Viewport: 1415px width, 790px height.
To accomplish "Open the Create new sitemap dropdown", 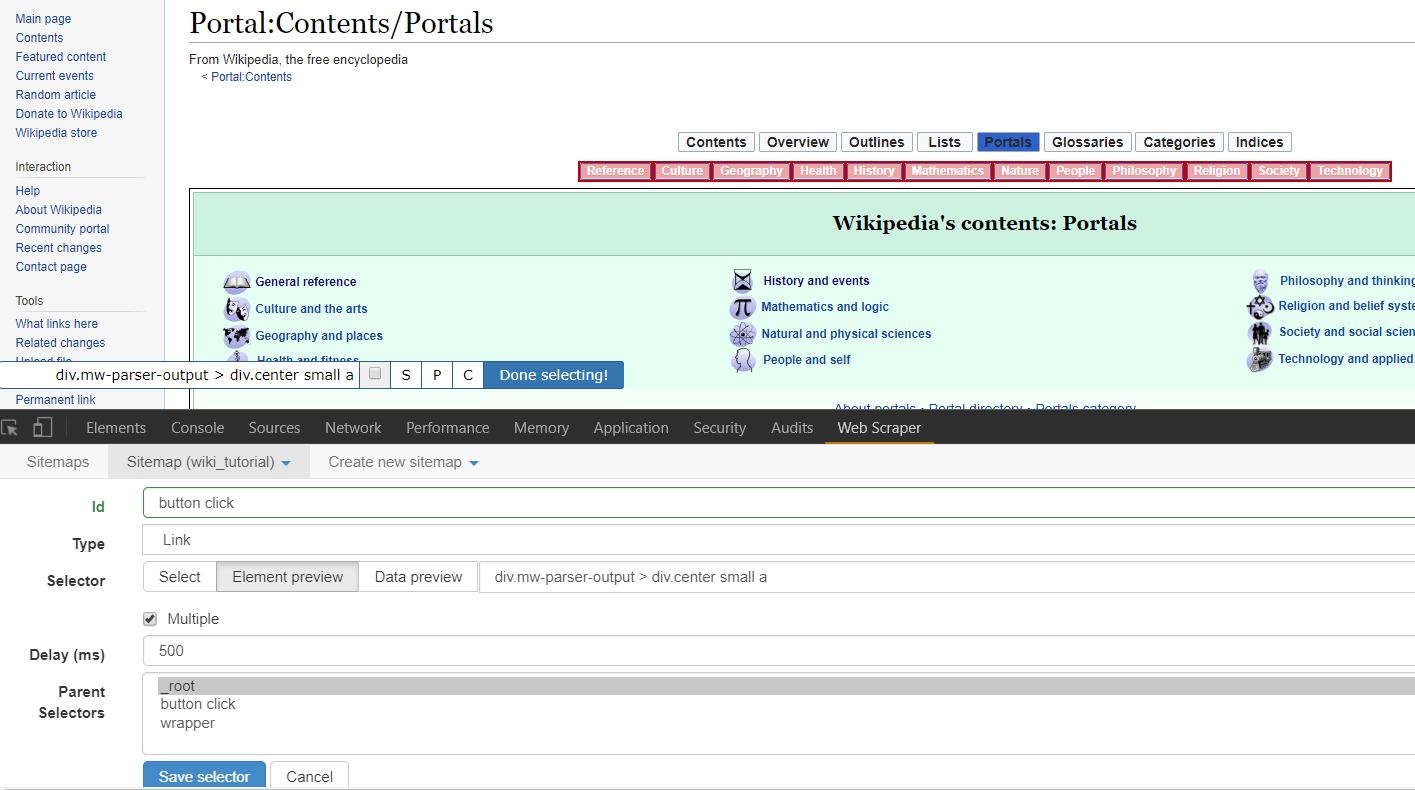I will pos(403,462).
